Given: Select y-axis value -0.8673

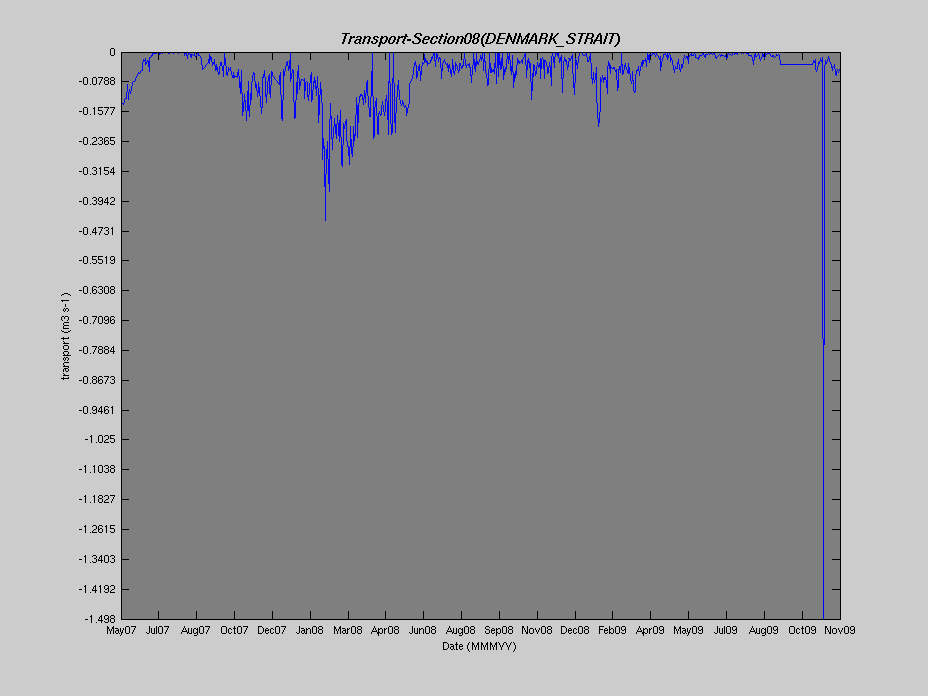Looking at the screenshot, I should 97,380.
